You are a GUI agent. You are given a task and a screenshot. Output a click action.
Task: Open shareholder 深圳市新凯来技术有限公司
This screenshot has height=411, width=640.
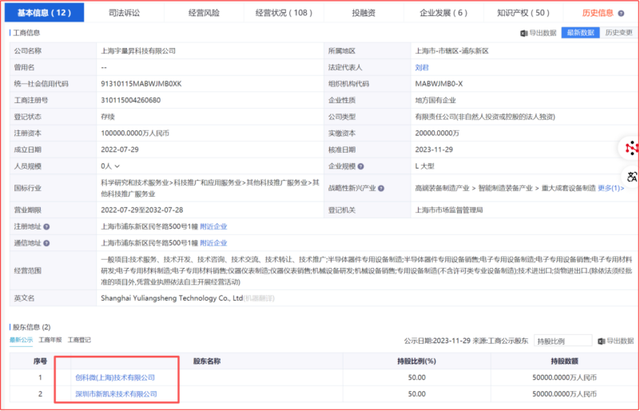pos(116,394)
